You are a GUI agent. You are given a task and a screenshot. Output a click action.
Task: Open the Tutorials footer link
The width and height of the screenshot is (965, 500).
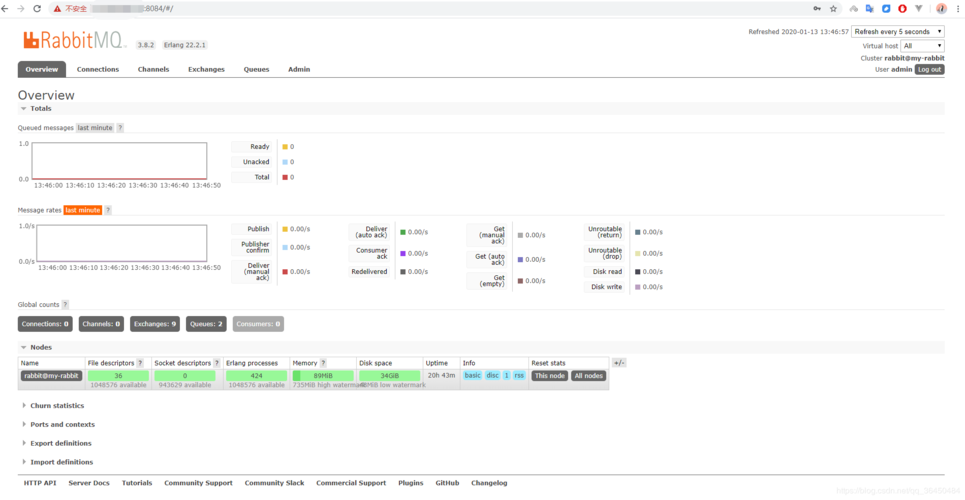[137, 483]
